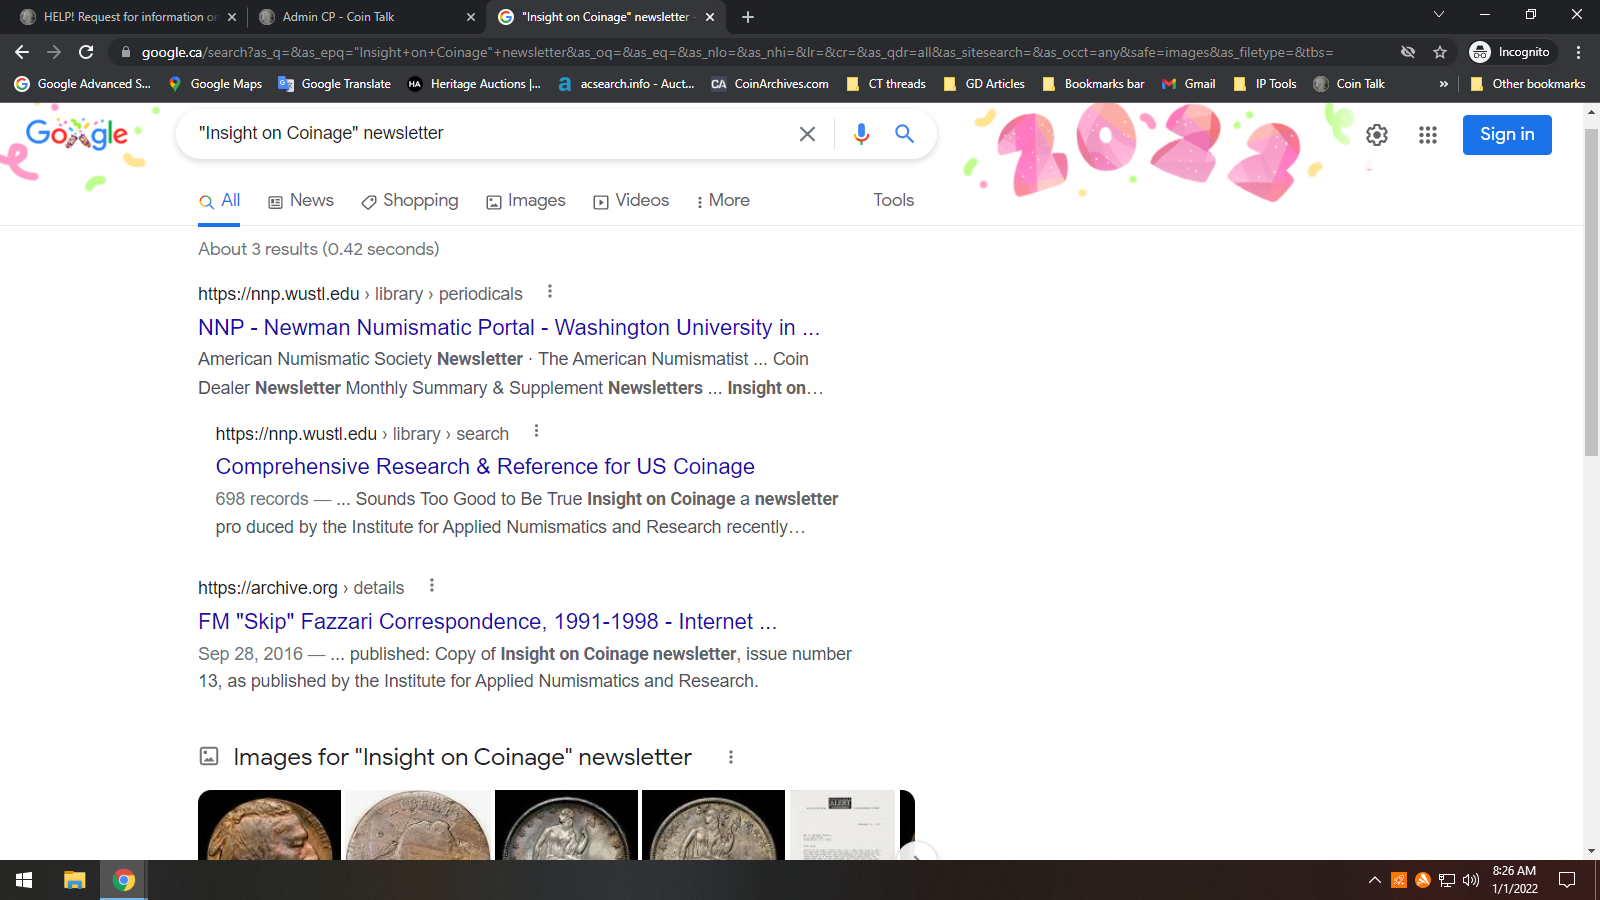Image resolution: width=1600 pixels, height=900 pixels.
Task: Show hidden system tray icons
Action: 1375,880
